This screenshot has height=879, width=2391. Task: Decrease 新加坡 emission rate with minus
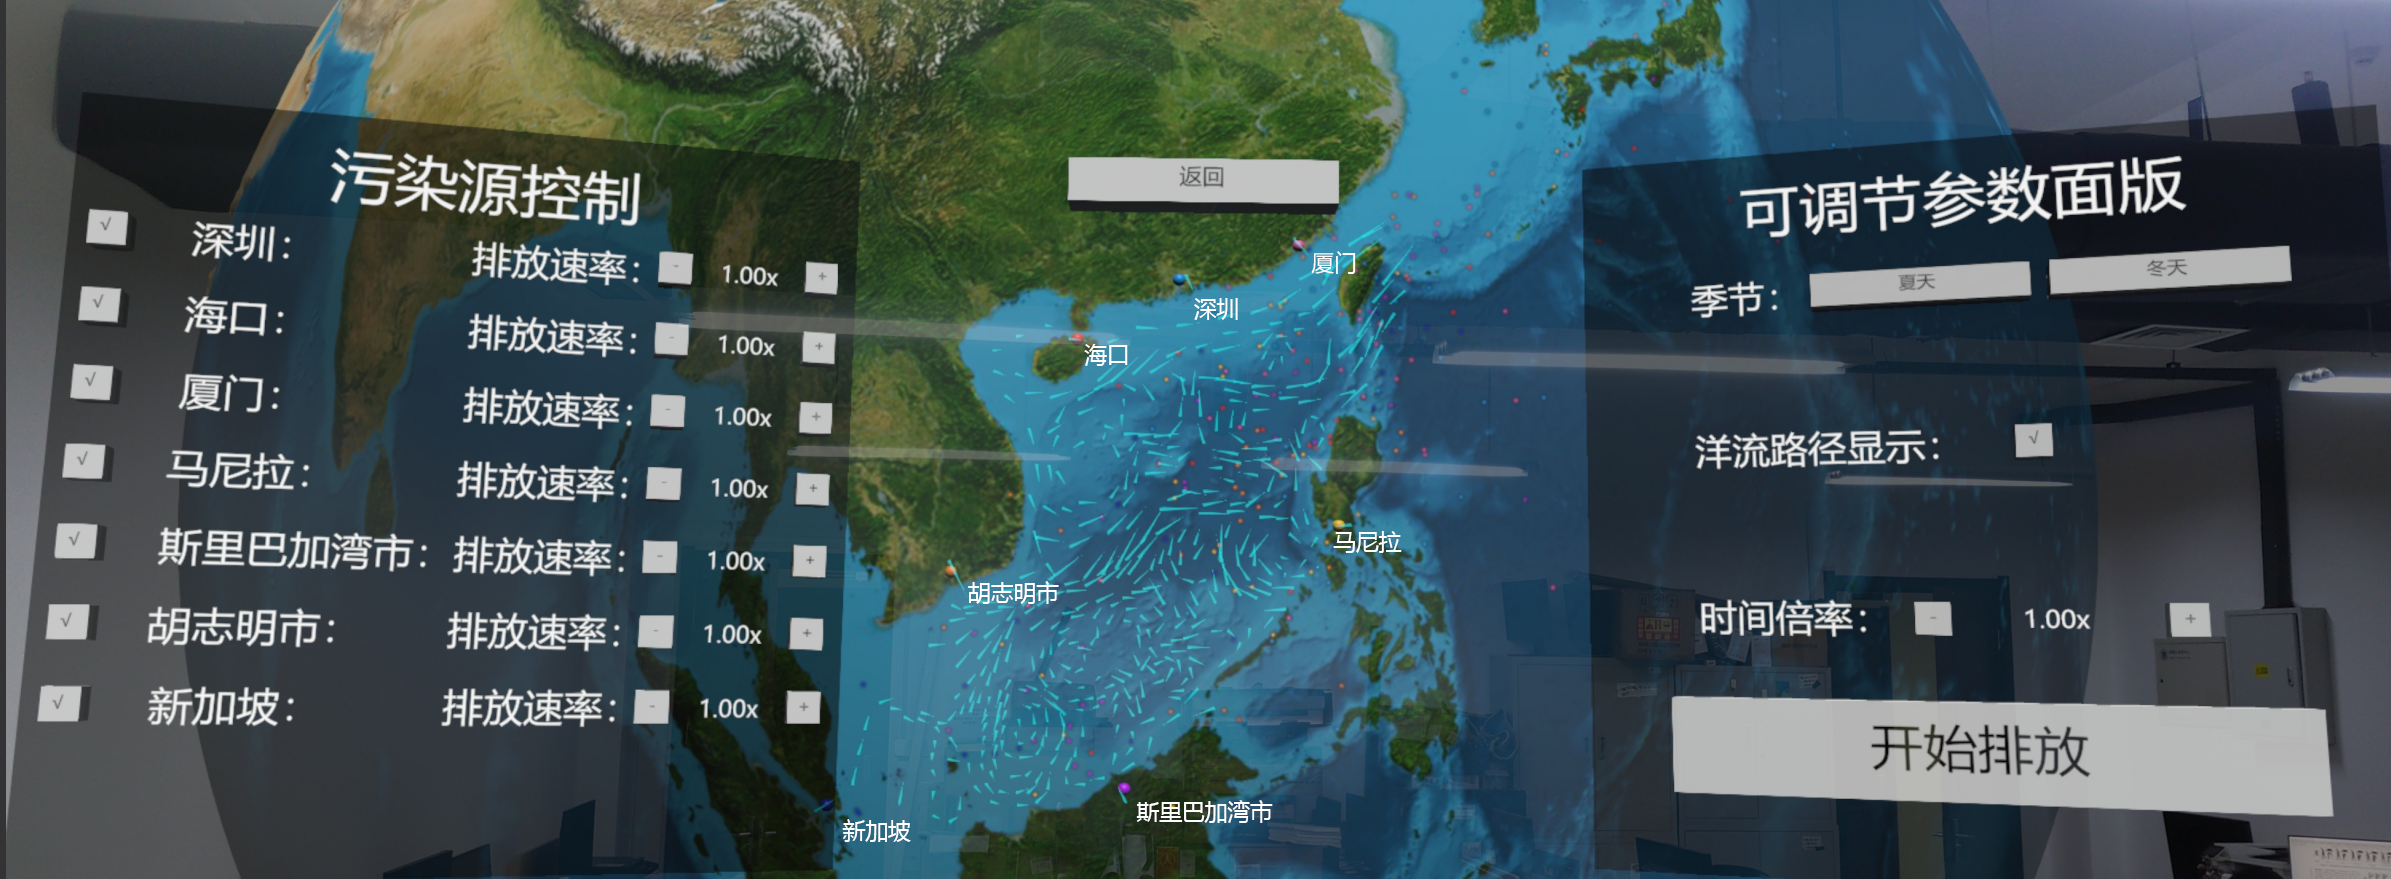652,707
